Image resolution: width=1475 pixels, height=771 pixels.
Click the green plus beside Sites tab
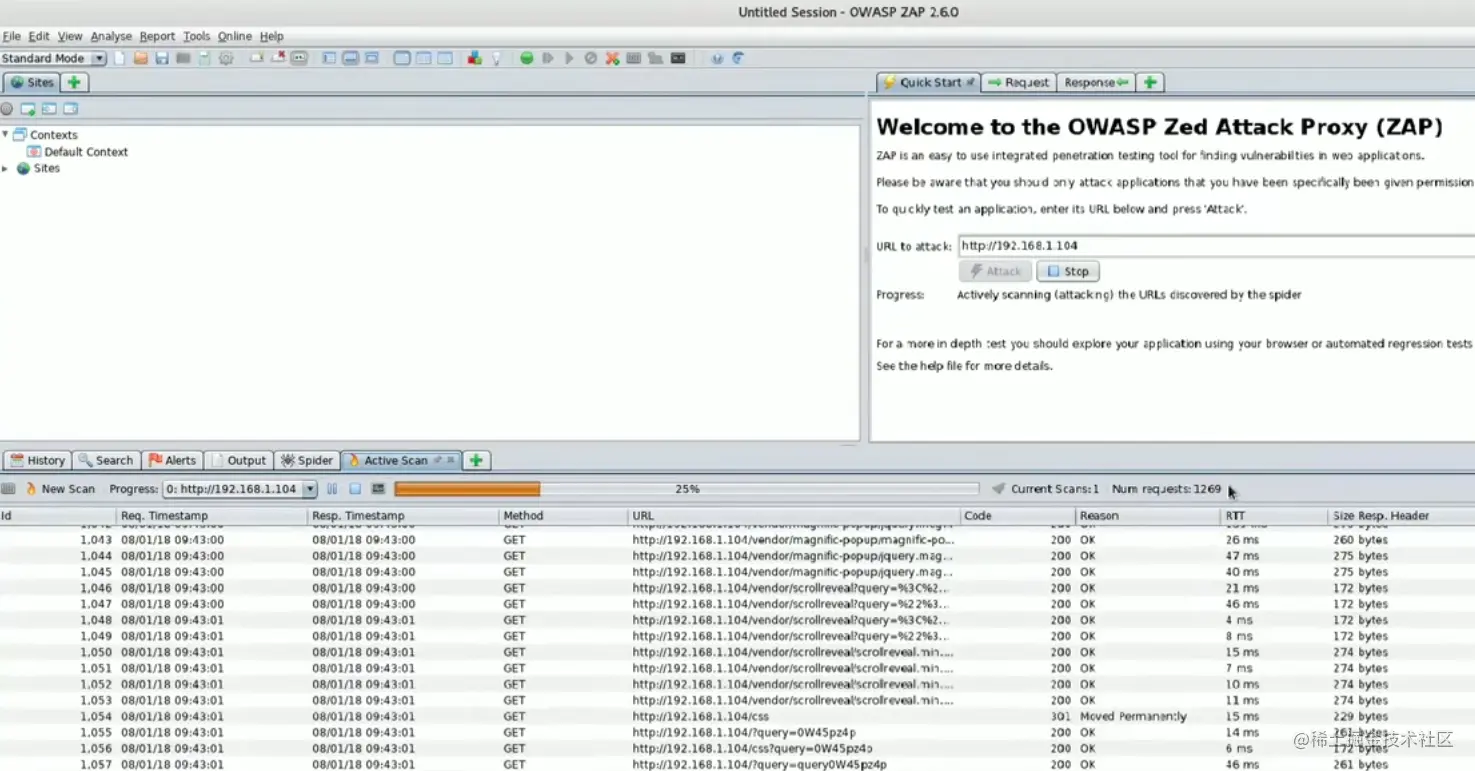click(x=74, y=83)
